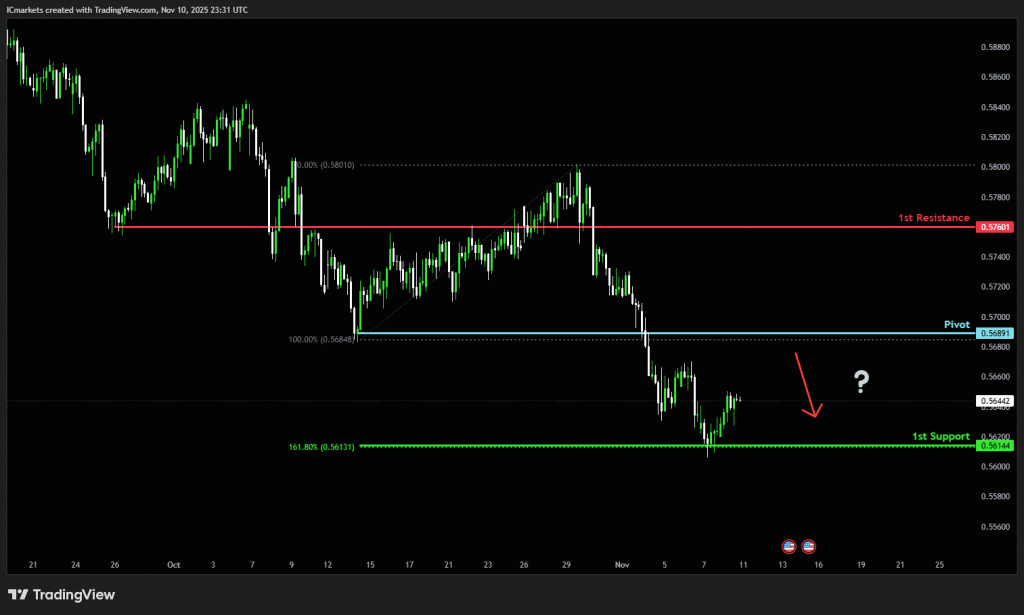1024x615 pixels.
Task: Click the green 0.56144 support price tag
Action: (x=997, y=446)
